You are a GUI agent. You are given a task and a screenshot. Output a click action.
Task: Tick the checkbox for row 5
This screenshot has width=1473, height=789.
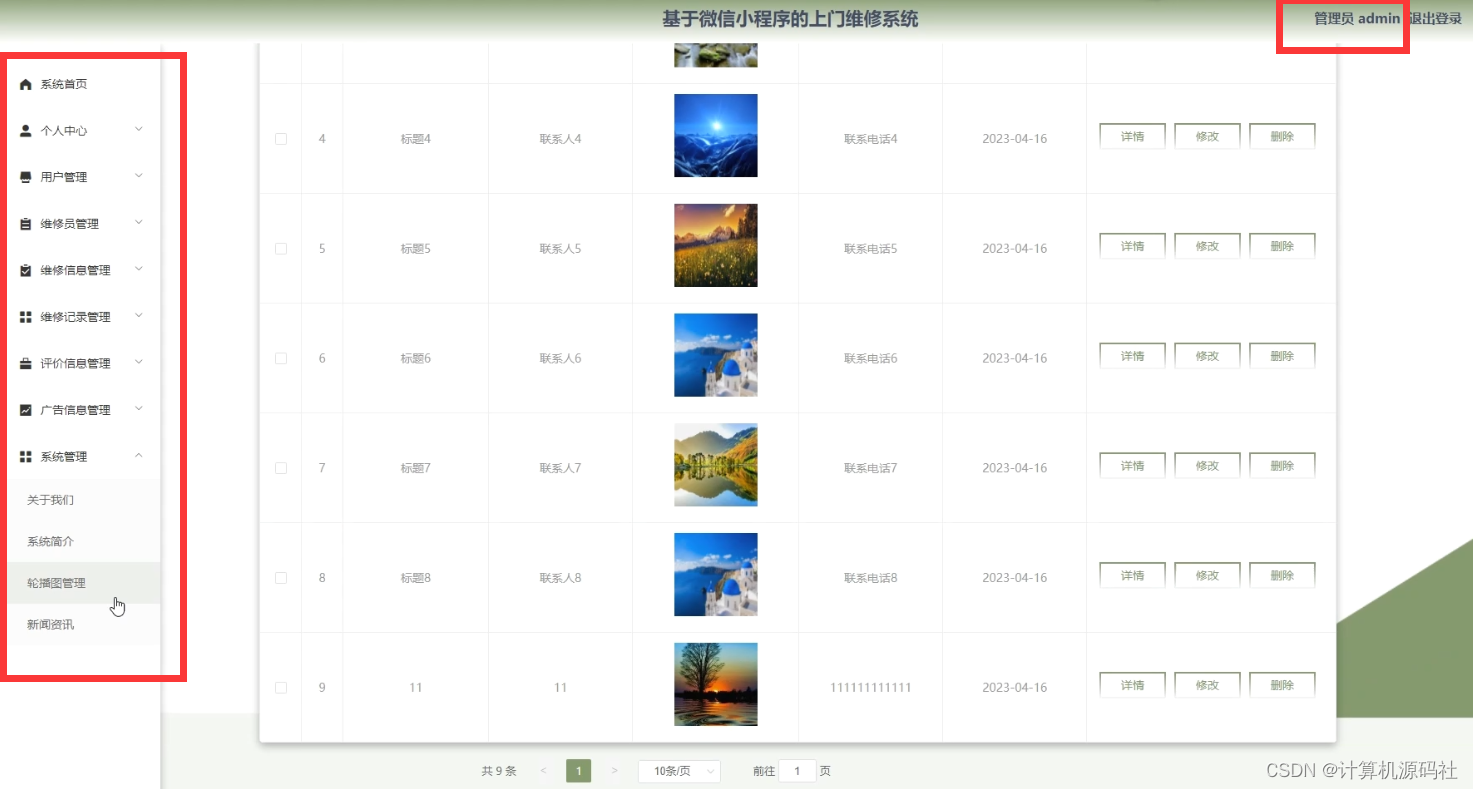tap(281, 249)
